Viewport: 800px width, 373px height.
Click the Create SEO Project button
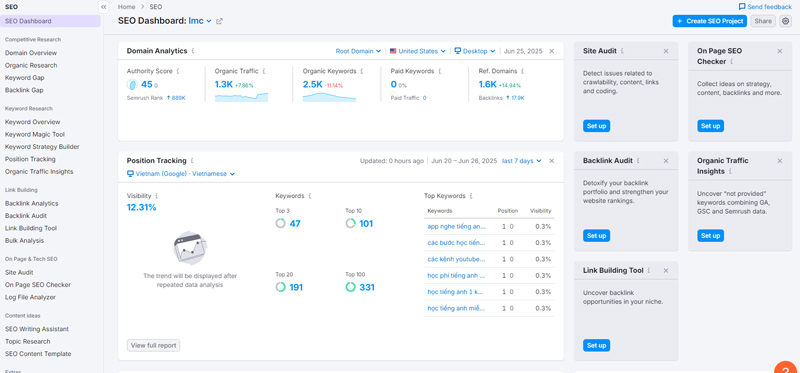(710, 21)
